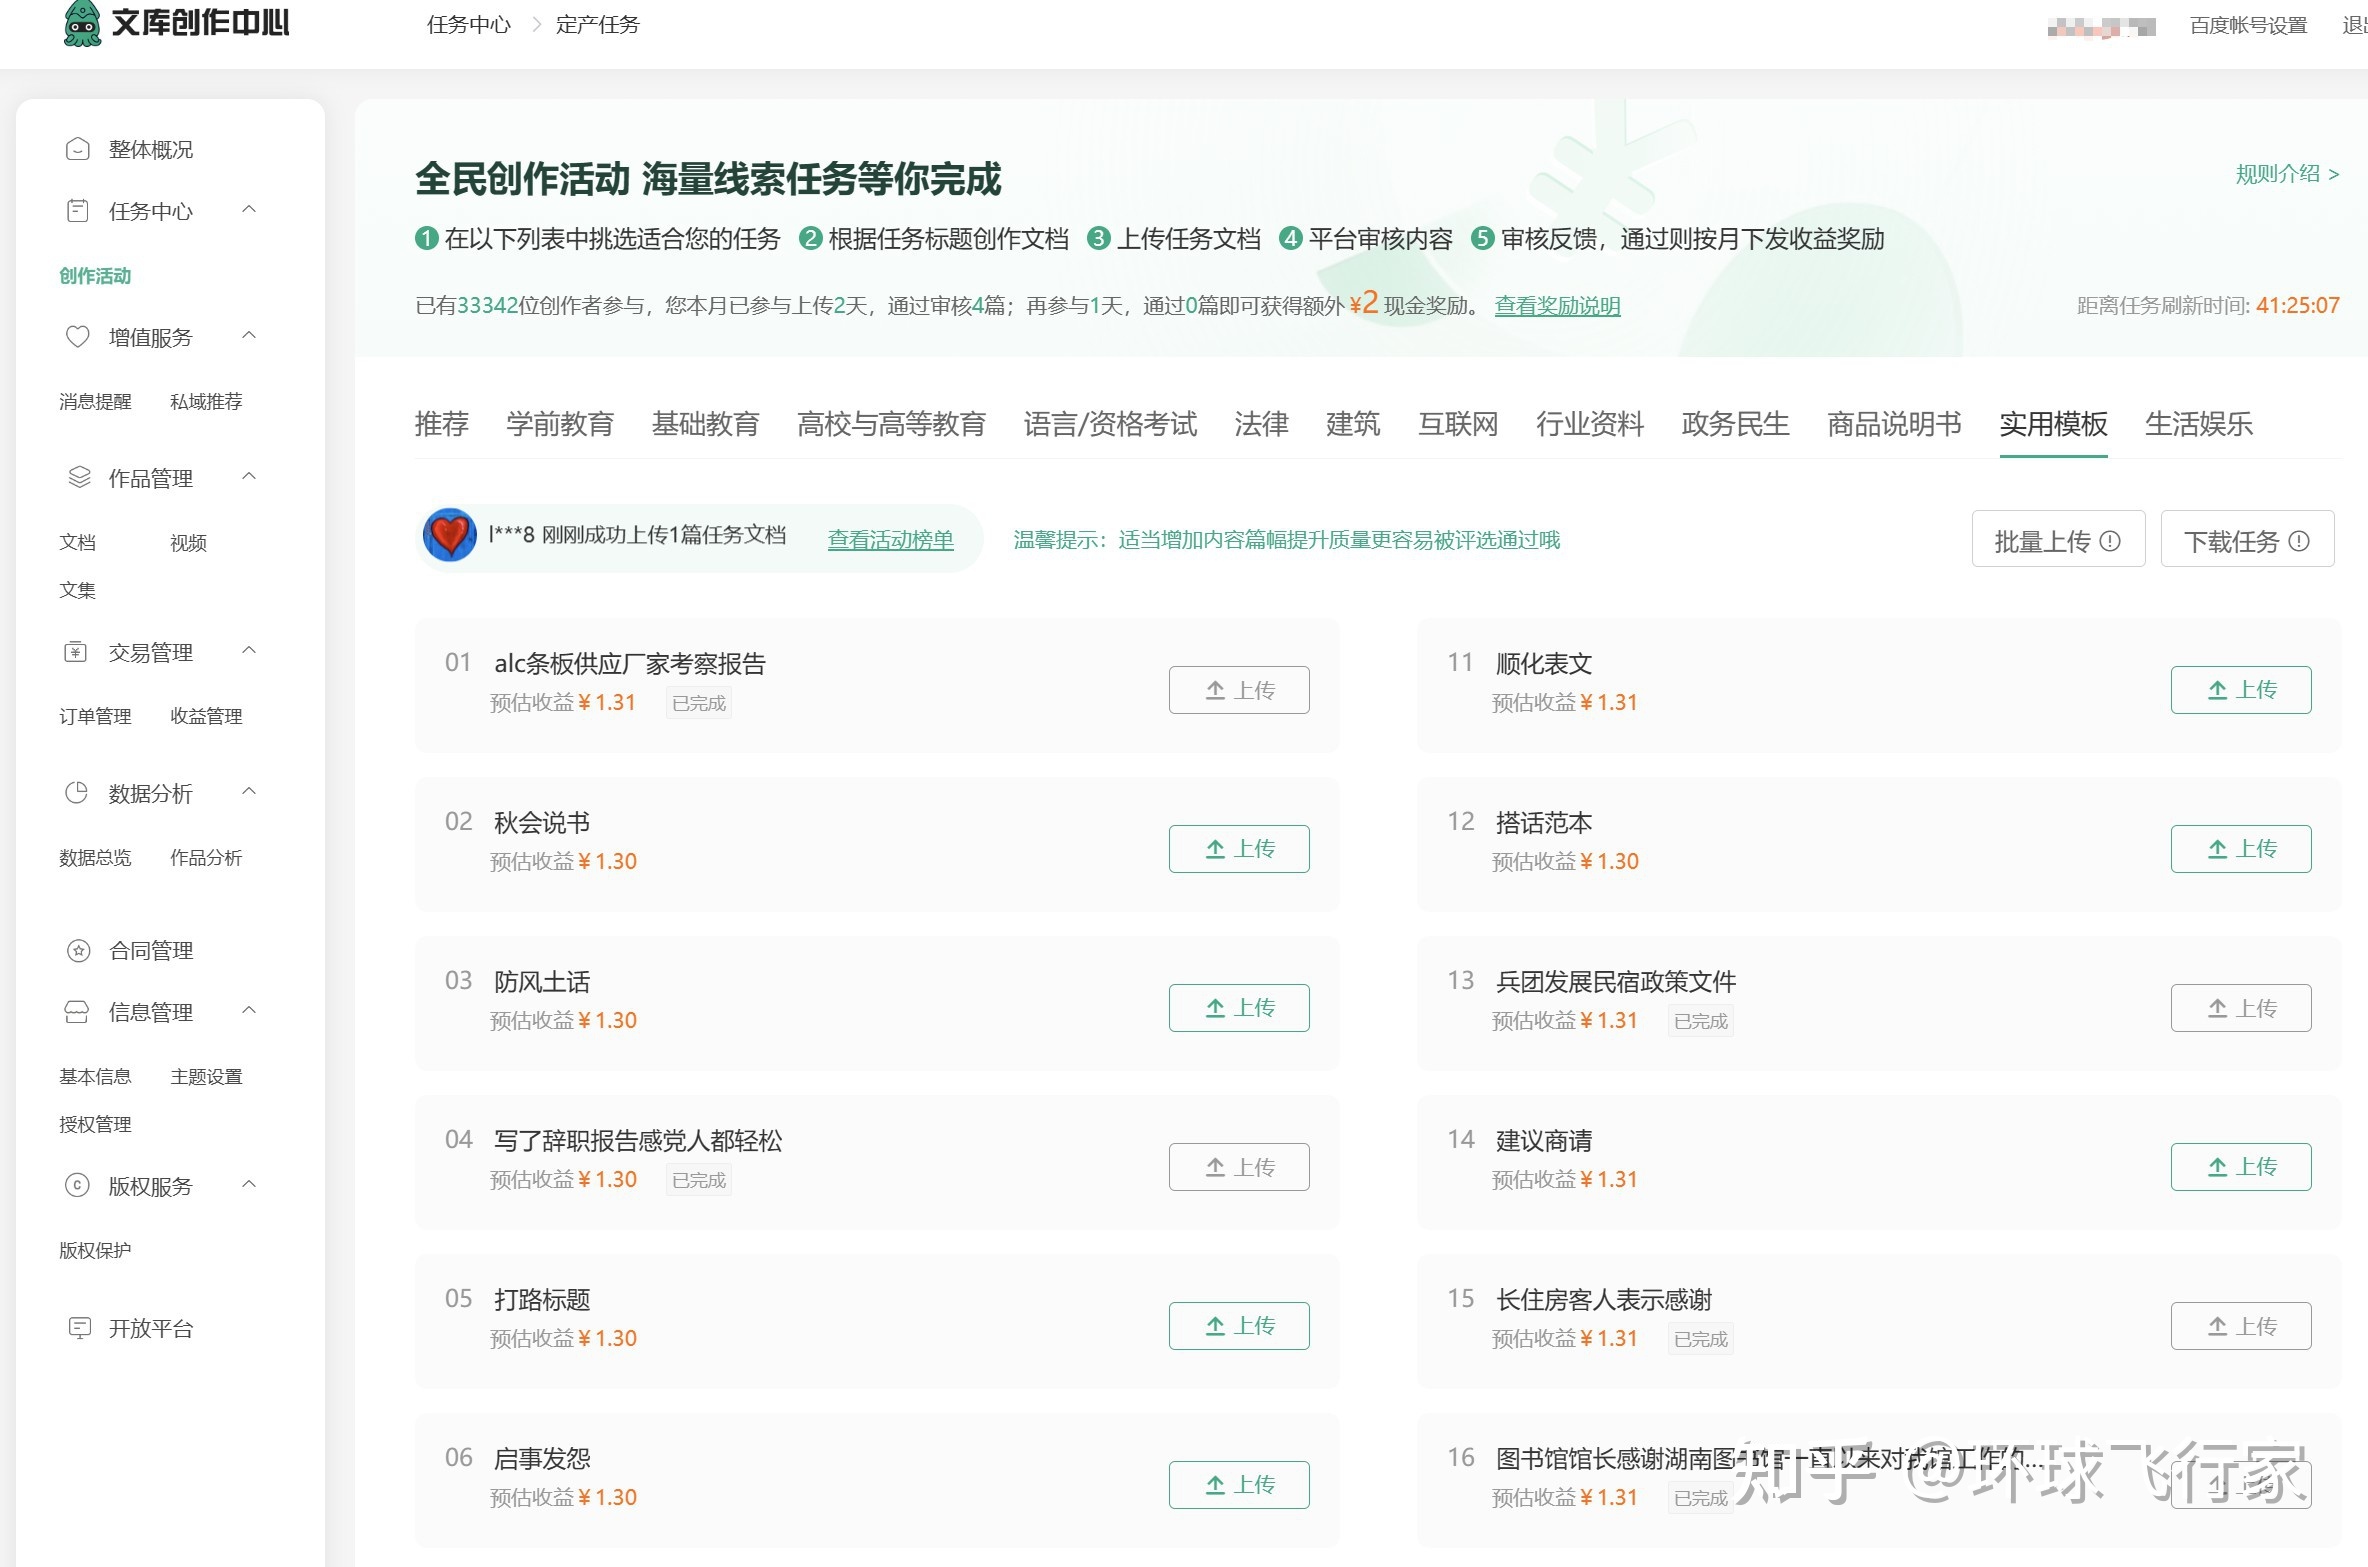The image size is (2368, 1567).
Task: Click info icon beside 下载任务
Action: [x=2300, y=540]
